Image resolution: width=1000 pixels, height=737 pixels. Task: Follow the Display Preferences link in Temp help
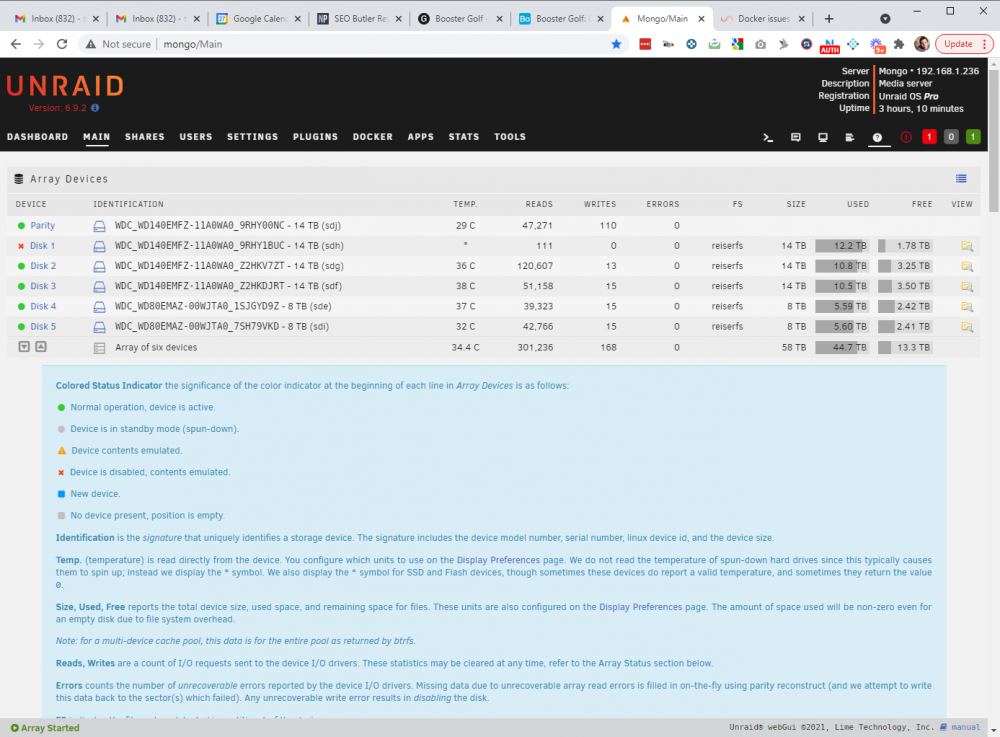pos(498,560)
